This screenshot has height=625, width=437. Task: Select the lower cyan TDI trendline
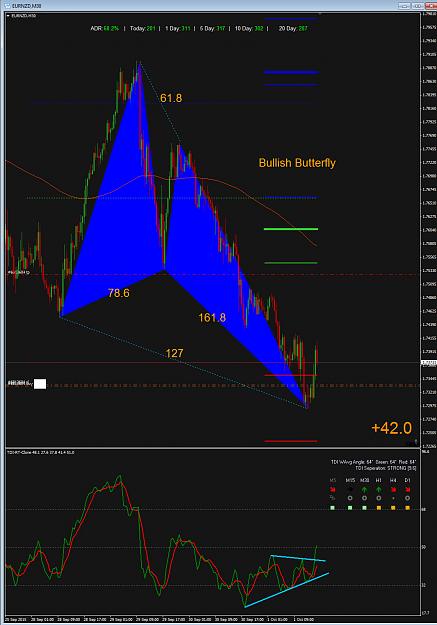(287, 590)
